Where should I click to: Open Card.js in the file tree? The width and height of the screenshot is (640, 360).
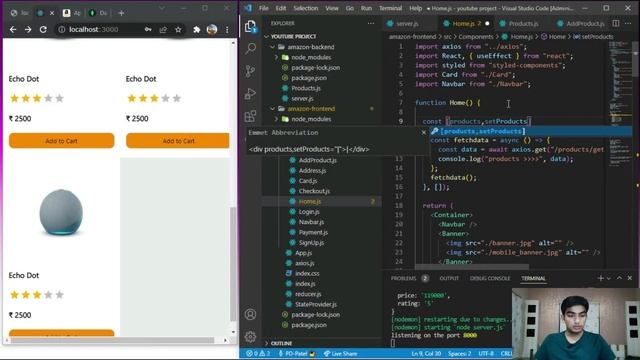tap(308, 181)
